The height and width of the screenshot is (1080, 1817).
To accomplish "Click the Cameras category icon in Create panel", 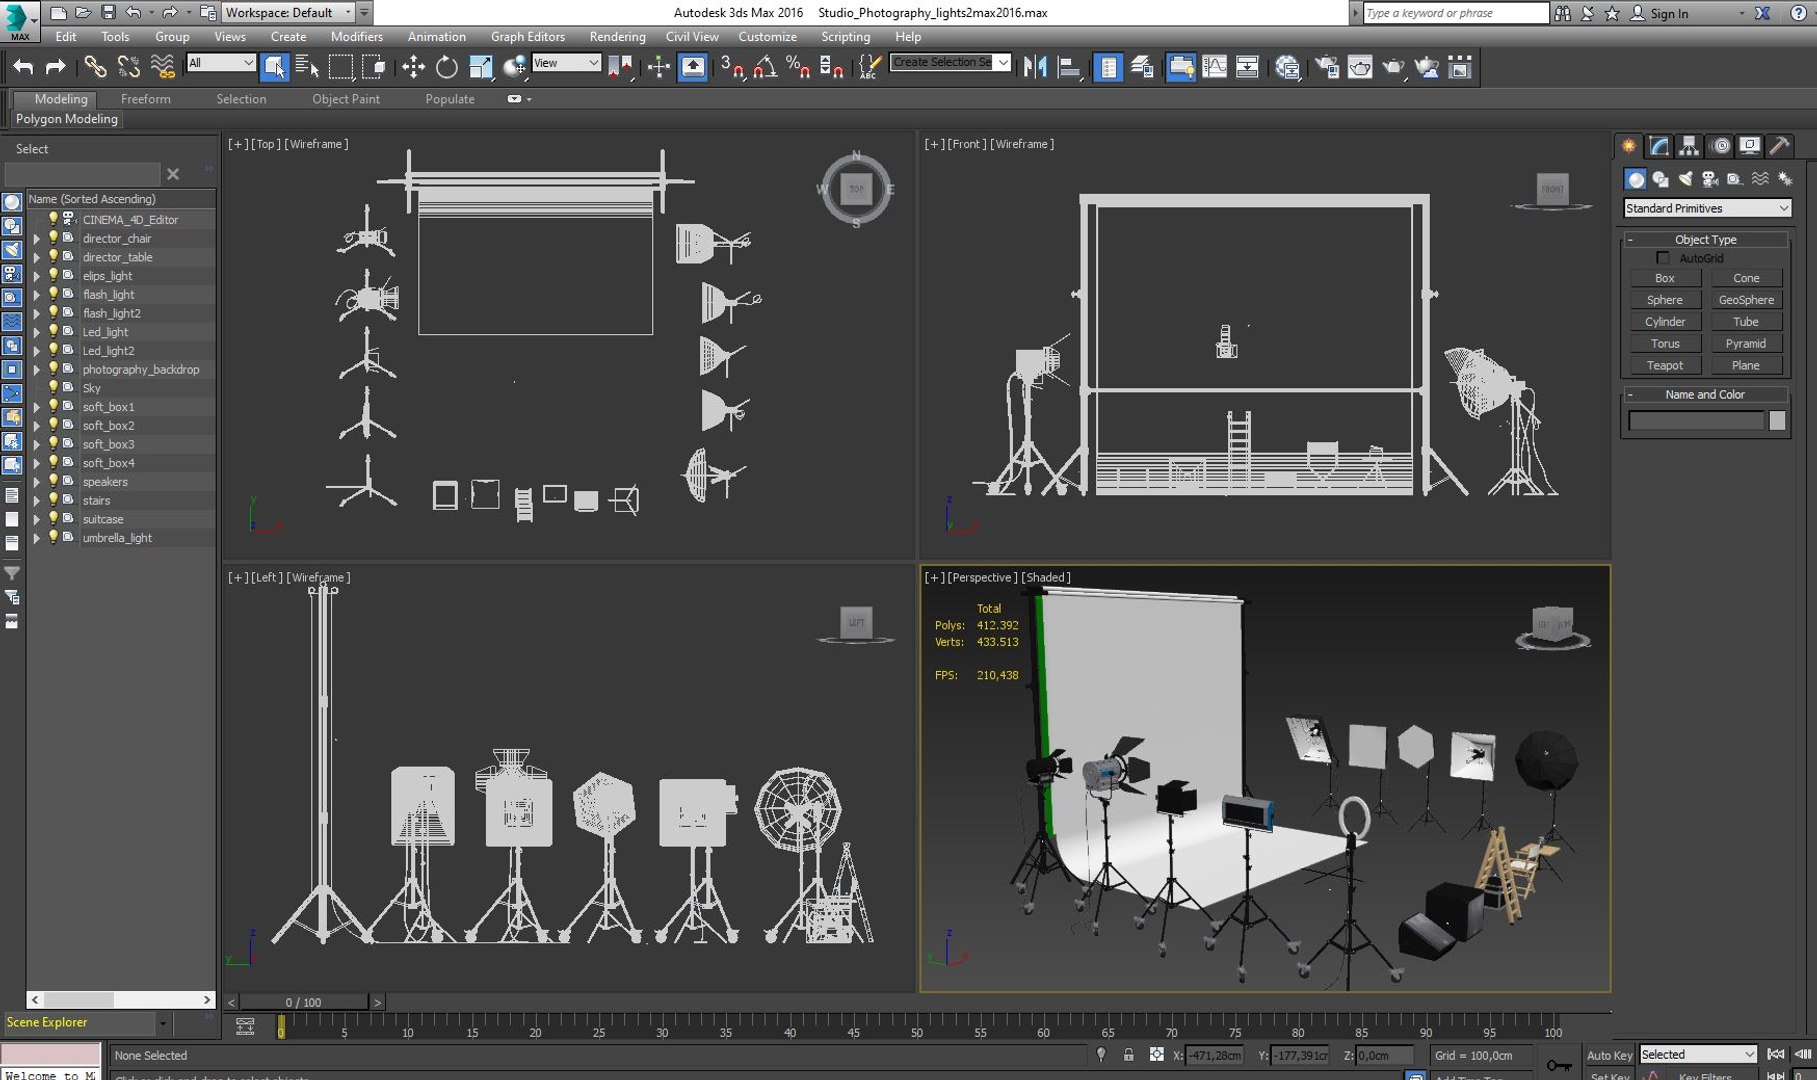I will click(x=1710, y=179).
